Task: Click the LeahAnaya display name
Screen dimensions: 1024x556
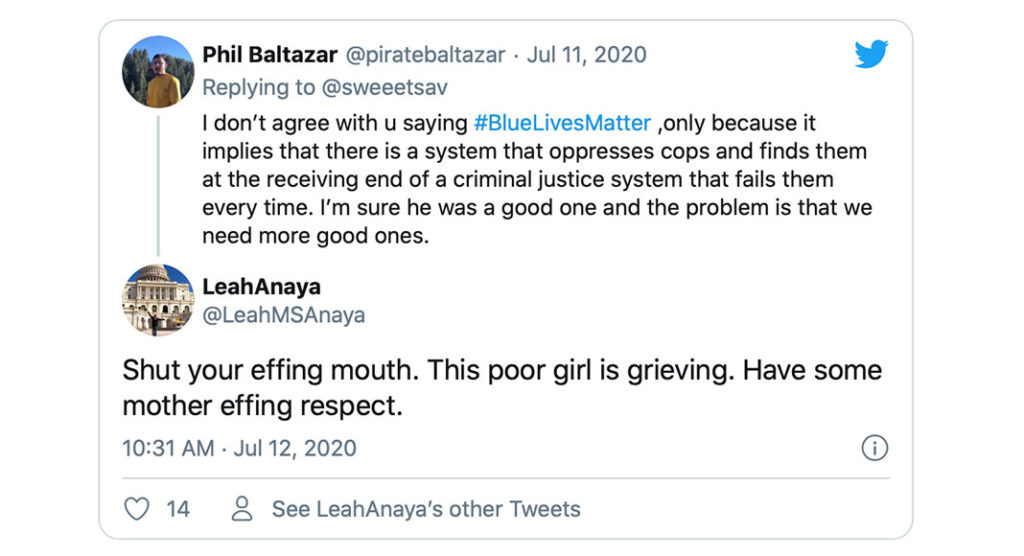Action: 261,287
